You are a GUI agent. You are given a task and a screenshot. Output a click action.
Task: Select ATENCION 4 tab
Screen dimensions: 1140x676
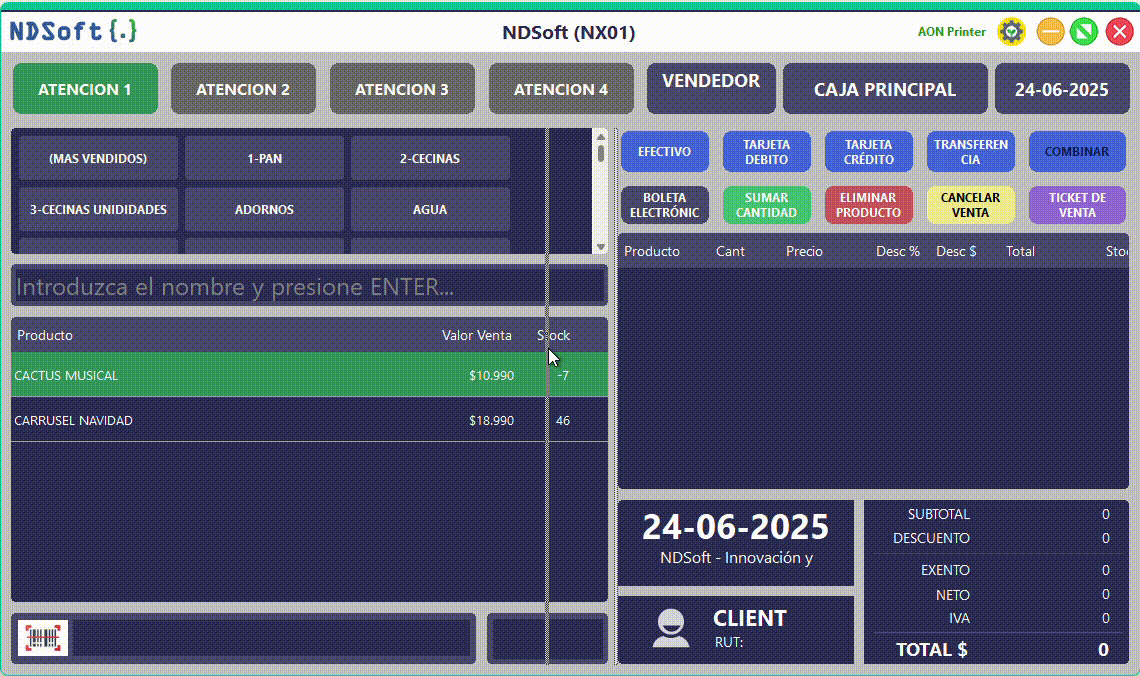click(x=561, y=89)
